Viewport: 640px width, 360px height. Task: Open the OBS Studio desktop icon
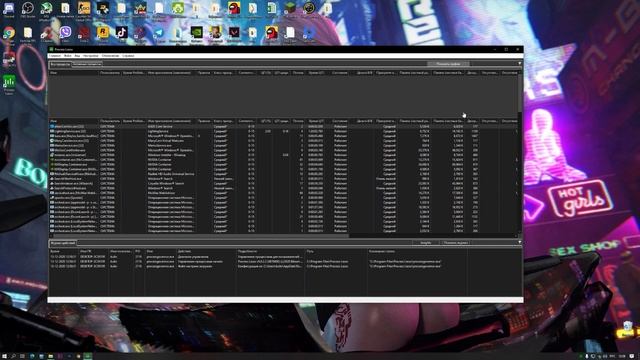27,9
